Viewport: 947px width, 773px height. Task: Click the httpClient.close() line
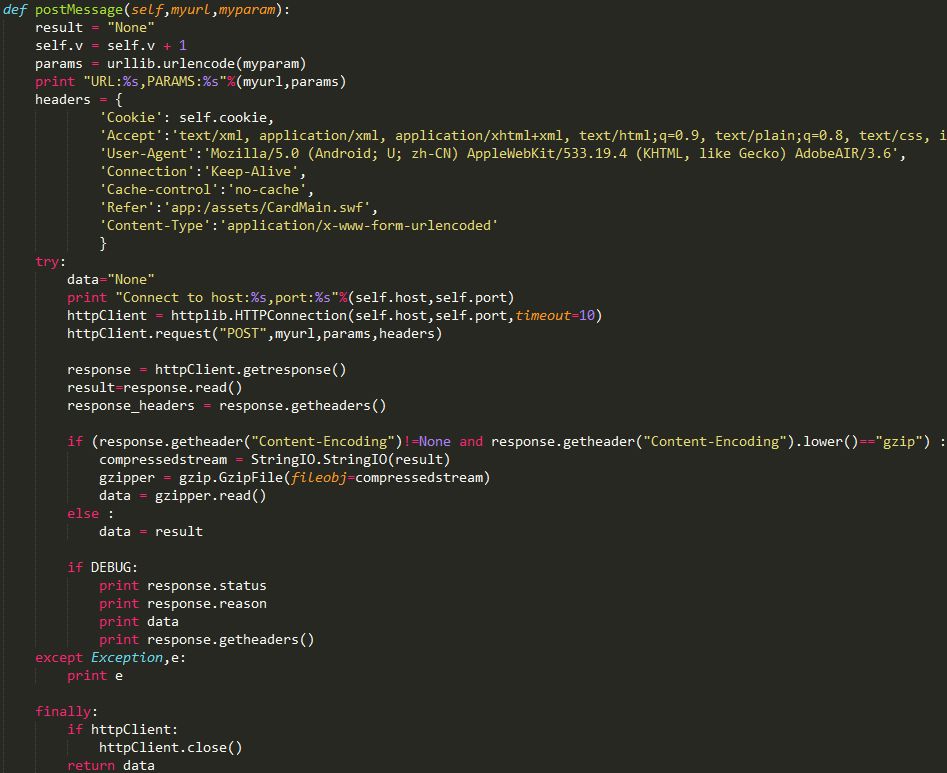tap(170, 748)
